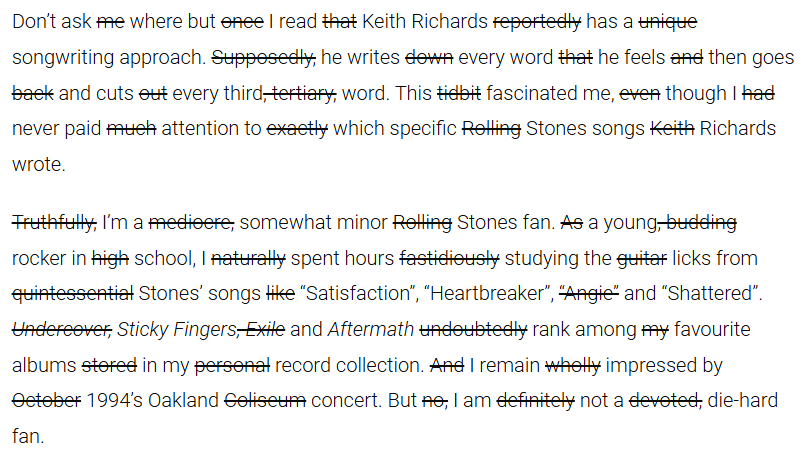
Task: Click the song title "Satisfaction"
Action: [355, 293]
